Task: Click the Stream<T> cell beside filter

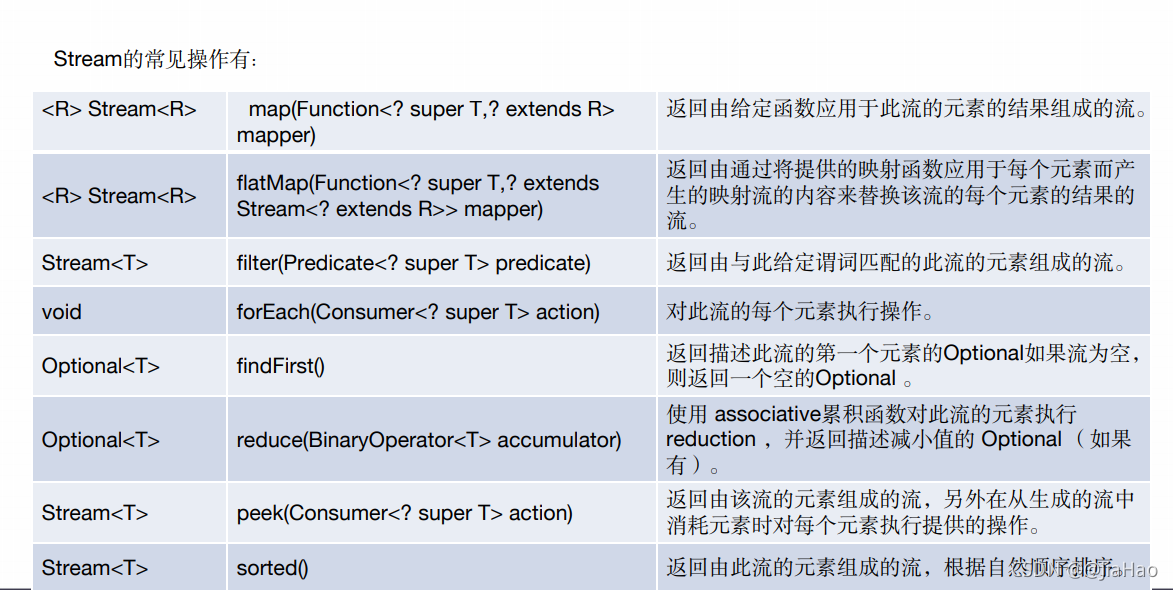Action: pyautogui.click(x=129, y=262)
